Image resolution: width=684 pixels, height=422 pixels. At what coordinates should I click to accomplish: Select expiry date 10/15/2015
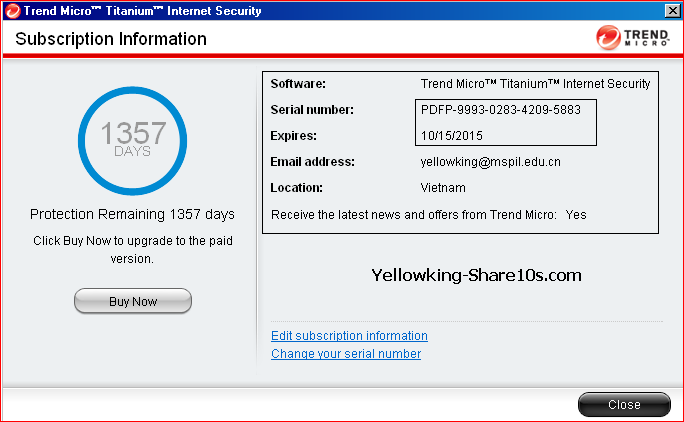click(451, 136)
